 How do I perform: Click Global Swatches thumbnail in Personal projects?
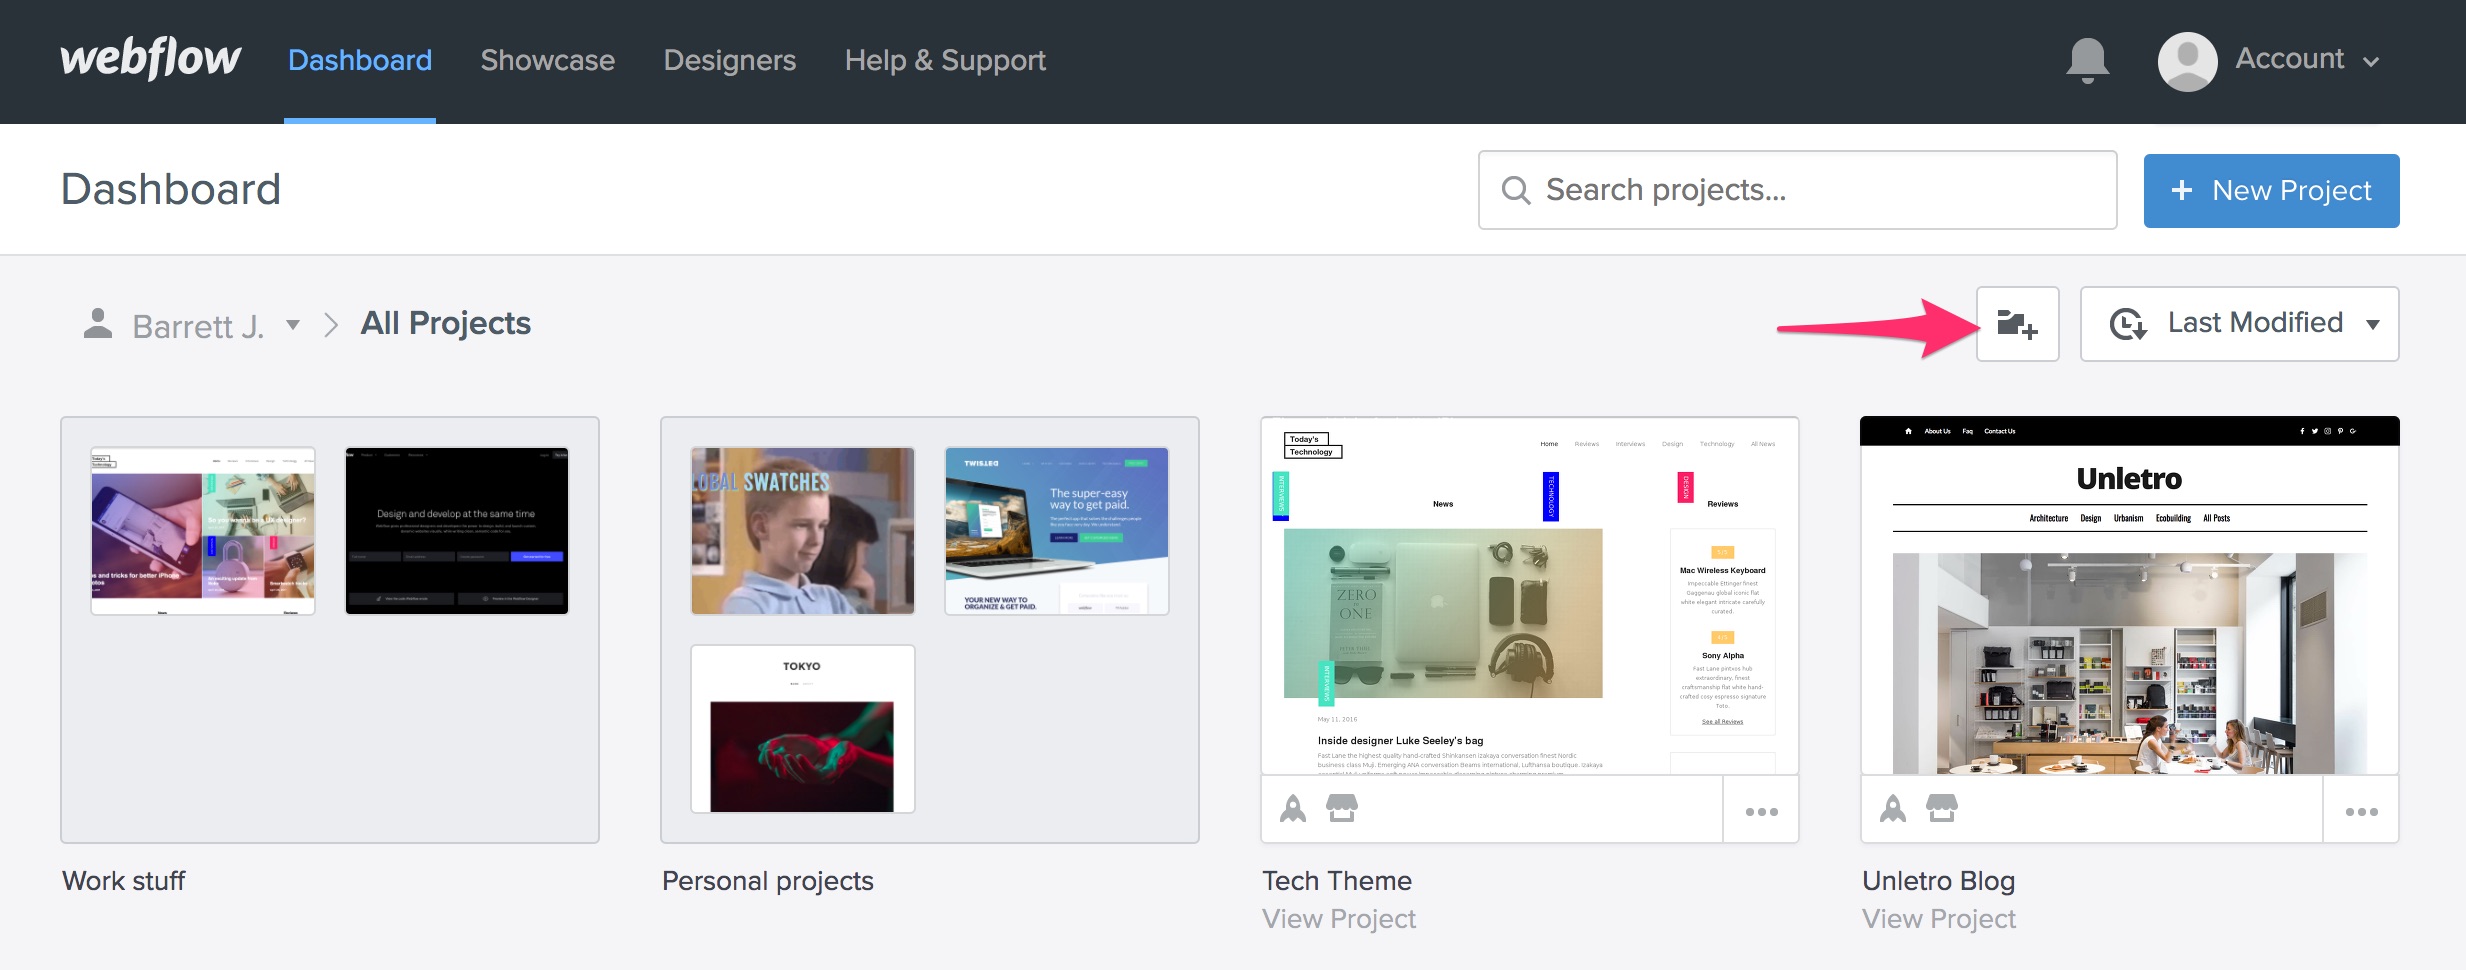pos(802,530)
